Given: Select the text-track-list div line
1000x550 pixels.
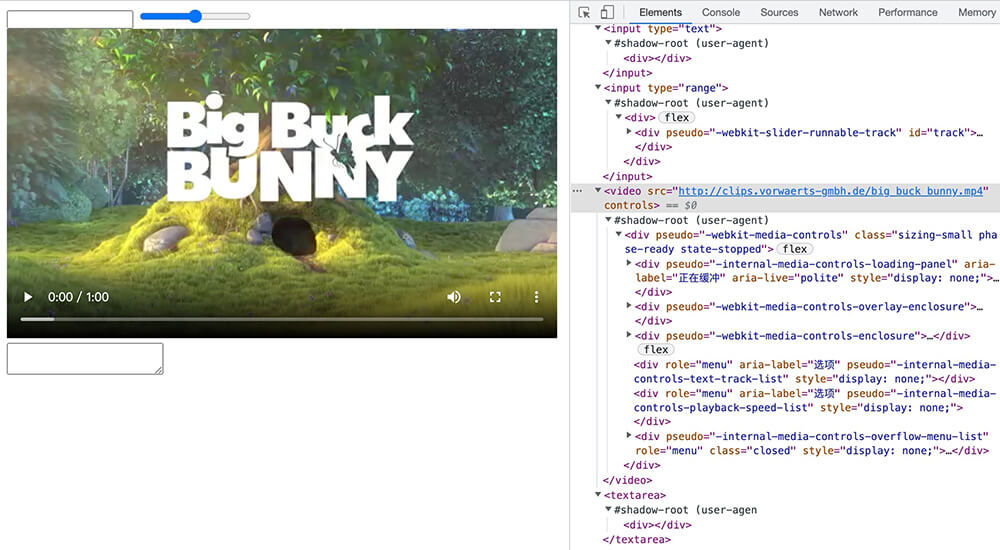Looking at the screenshot, I should point(814,371).
